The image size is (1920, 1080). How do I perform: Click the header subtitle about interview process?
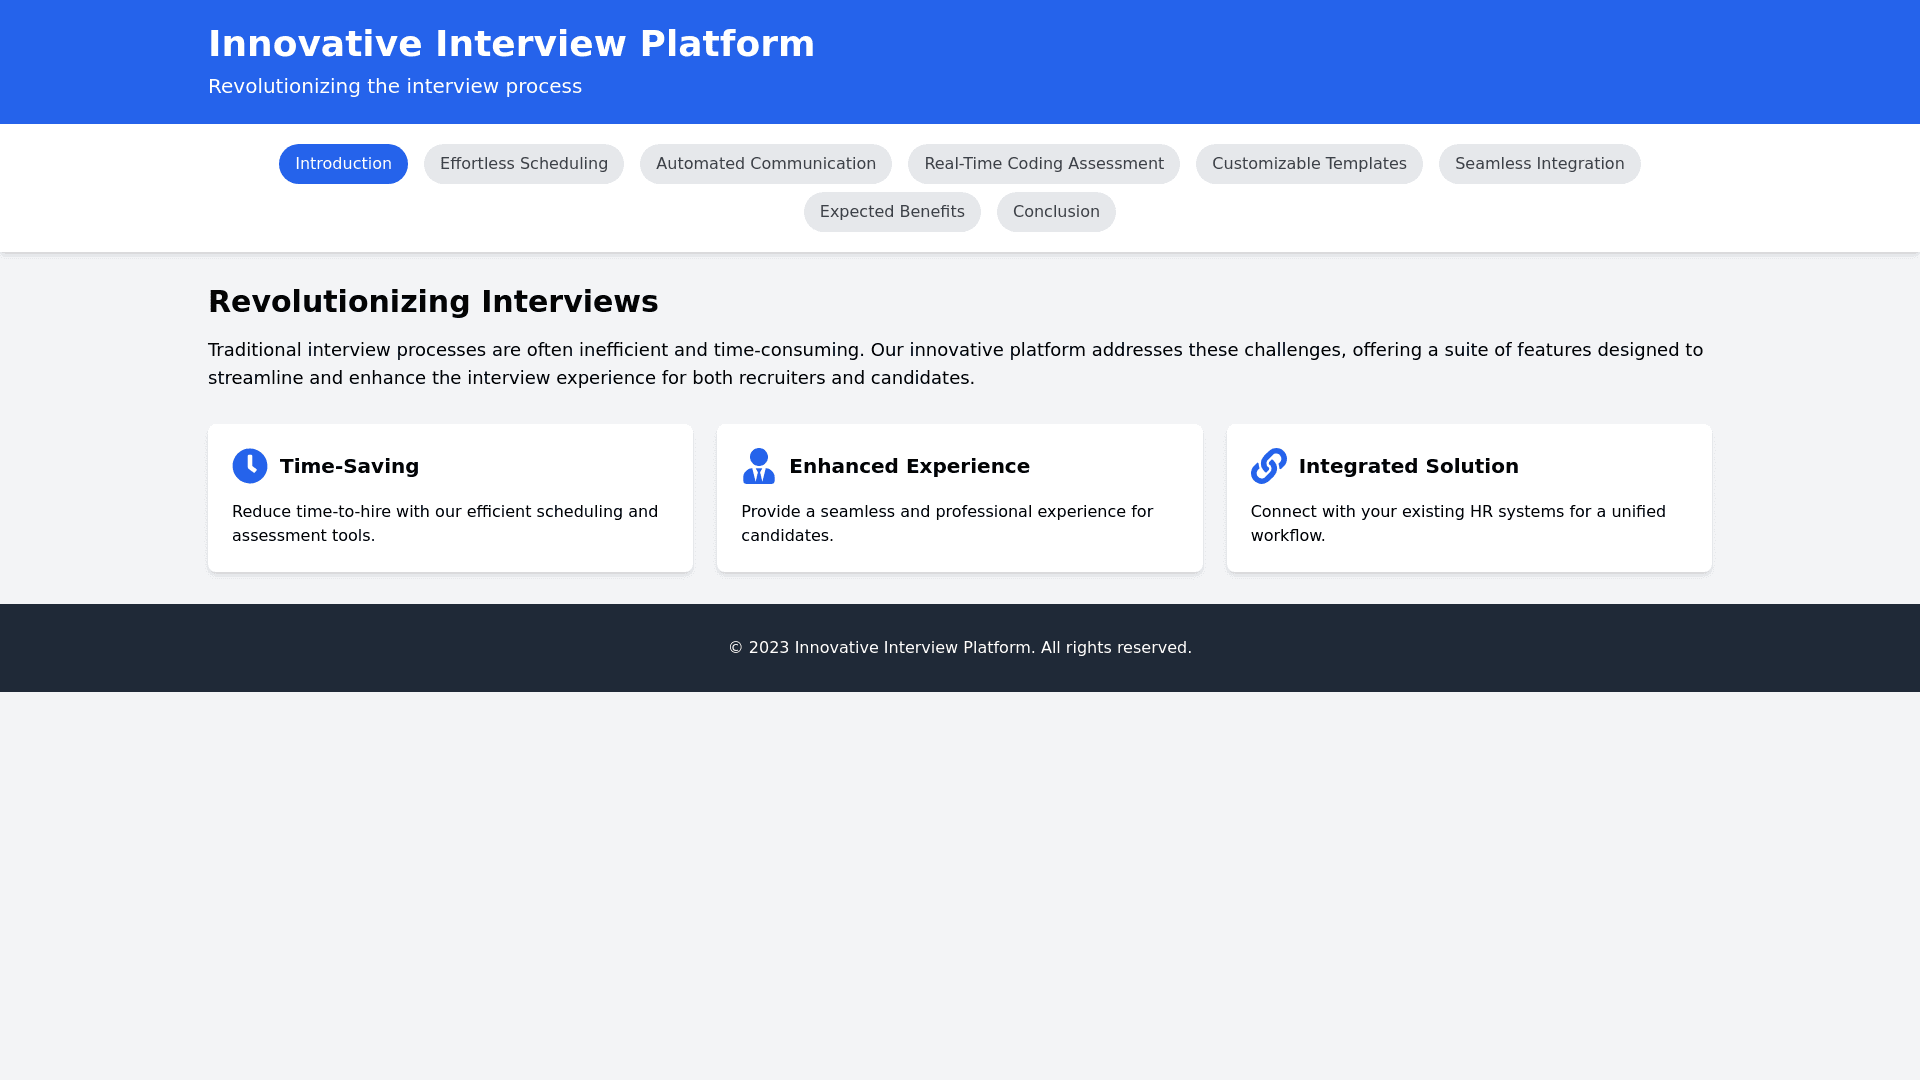pos(395,87)
